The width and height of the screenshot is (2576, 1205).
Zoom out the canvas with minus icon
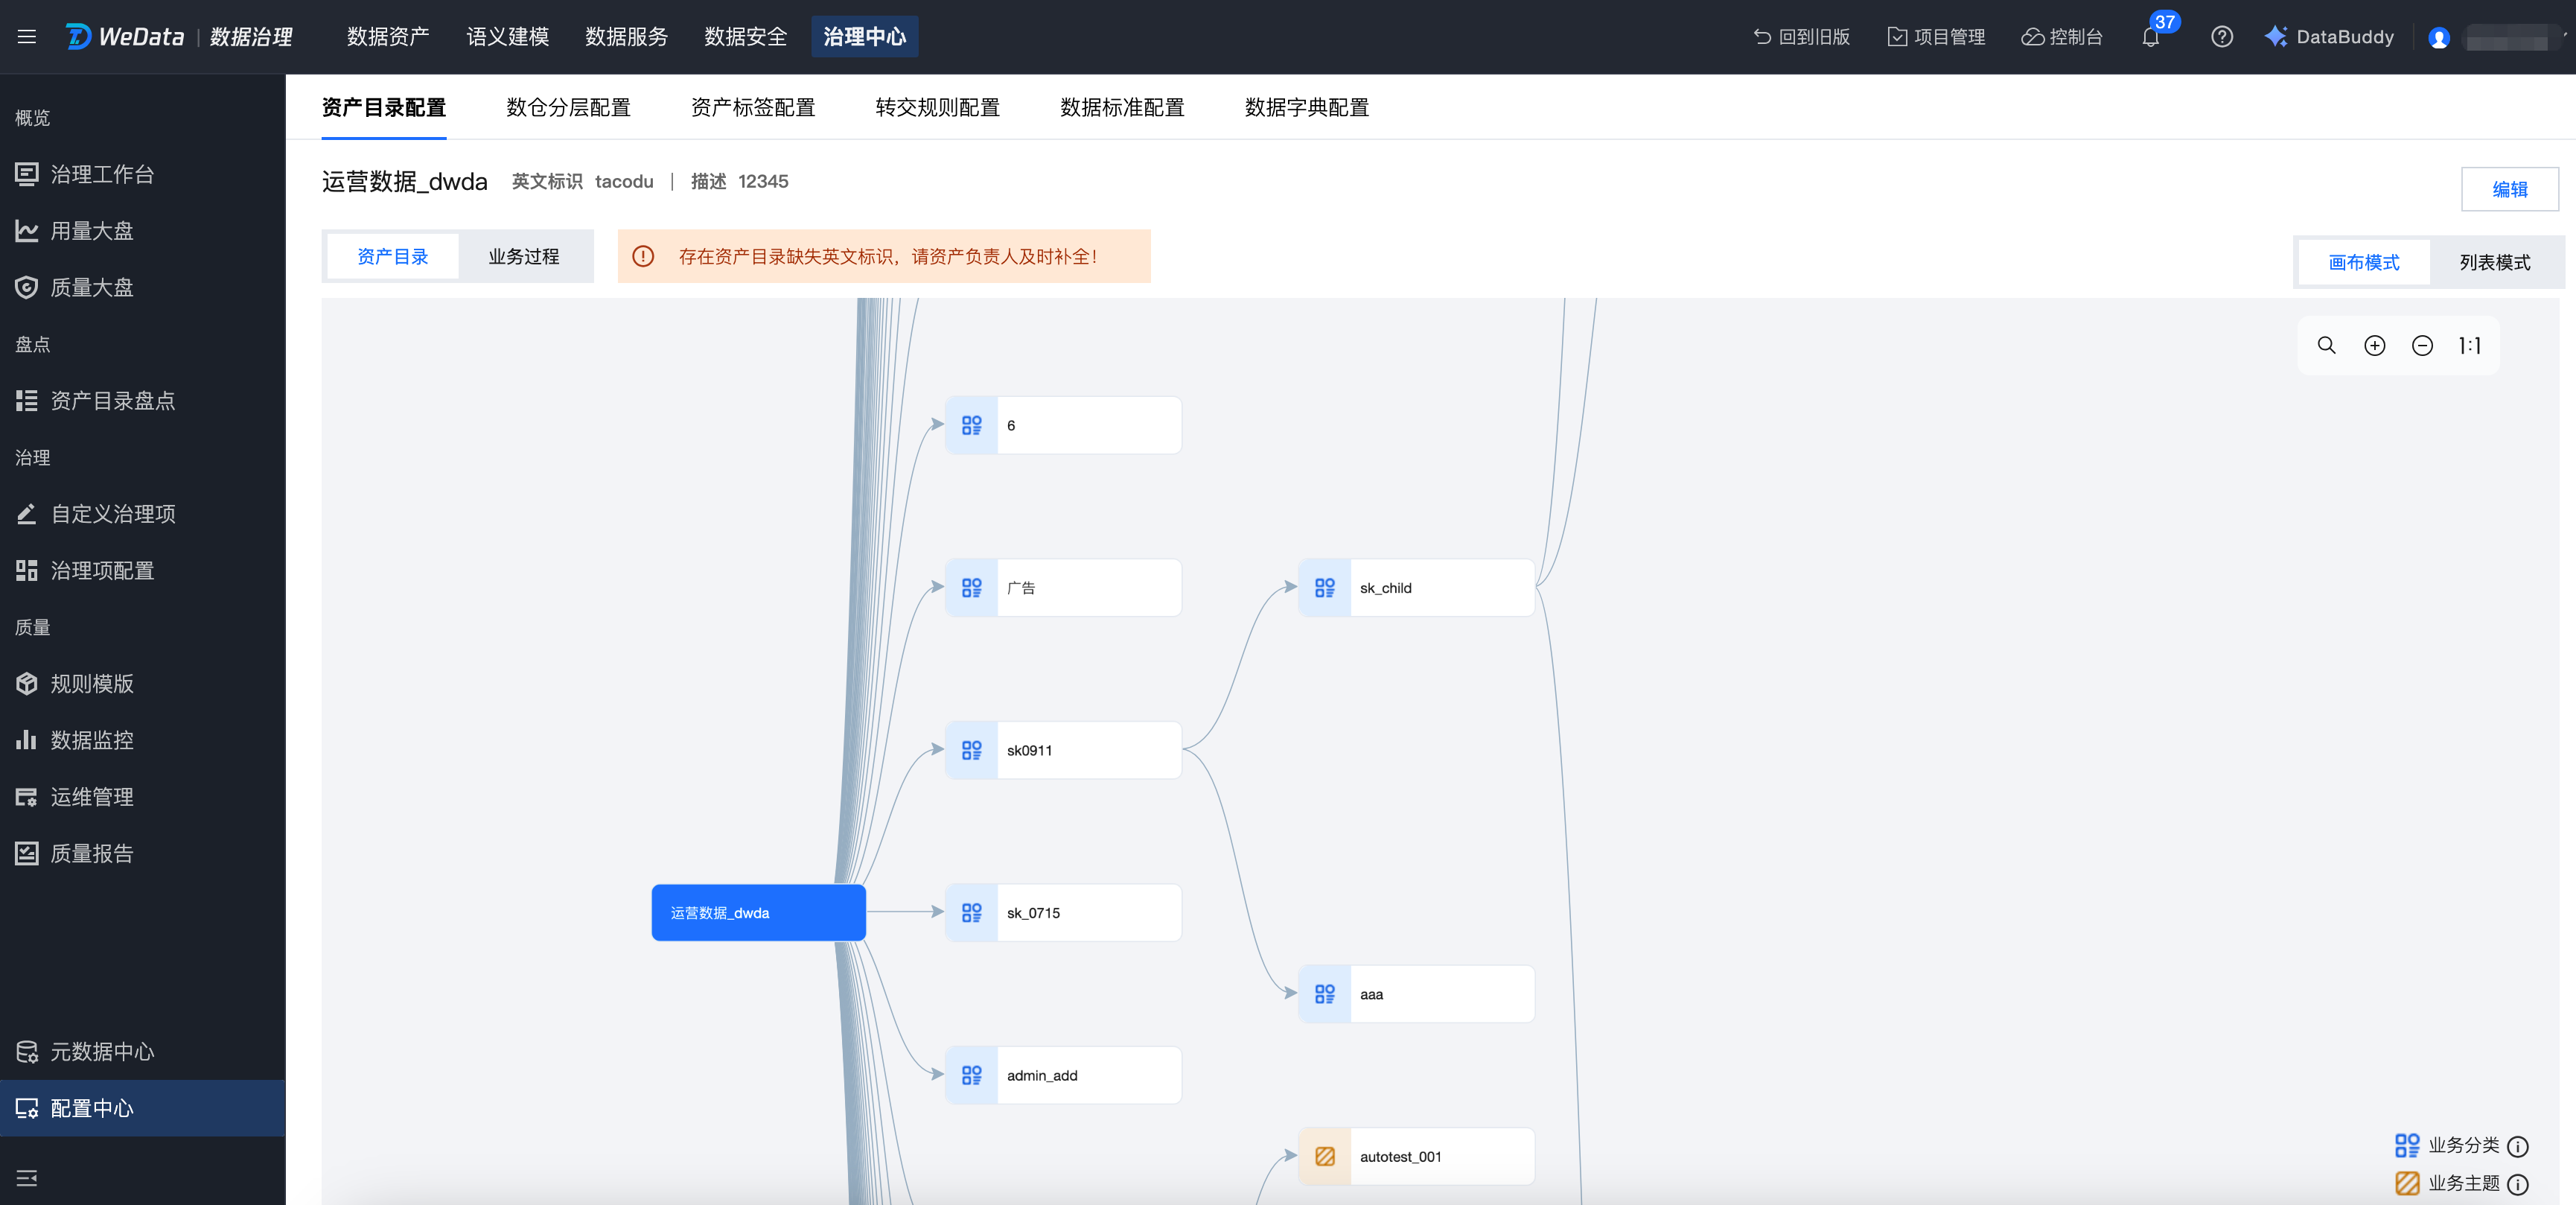(2421, 345)
